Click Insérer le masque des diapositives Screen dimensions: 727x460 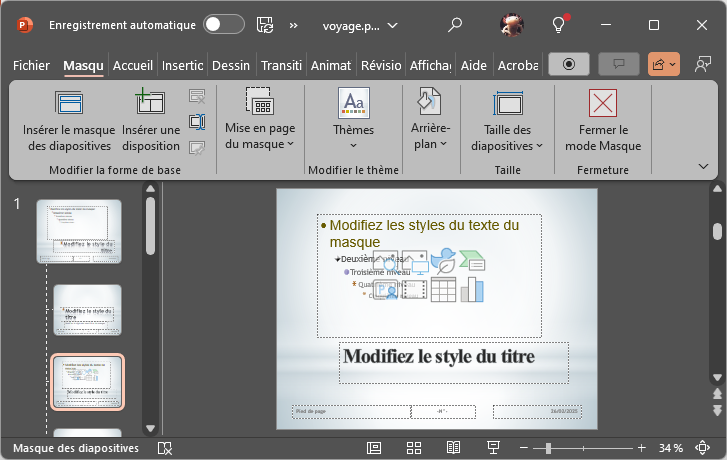(69, 121)
